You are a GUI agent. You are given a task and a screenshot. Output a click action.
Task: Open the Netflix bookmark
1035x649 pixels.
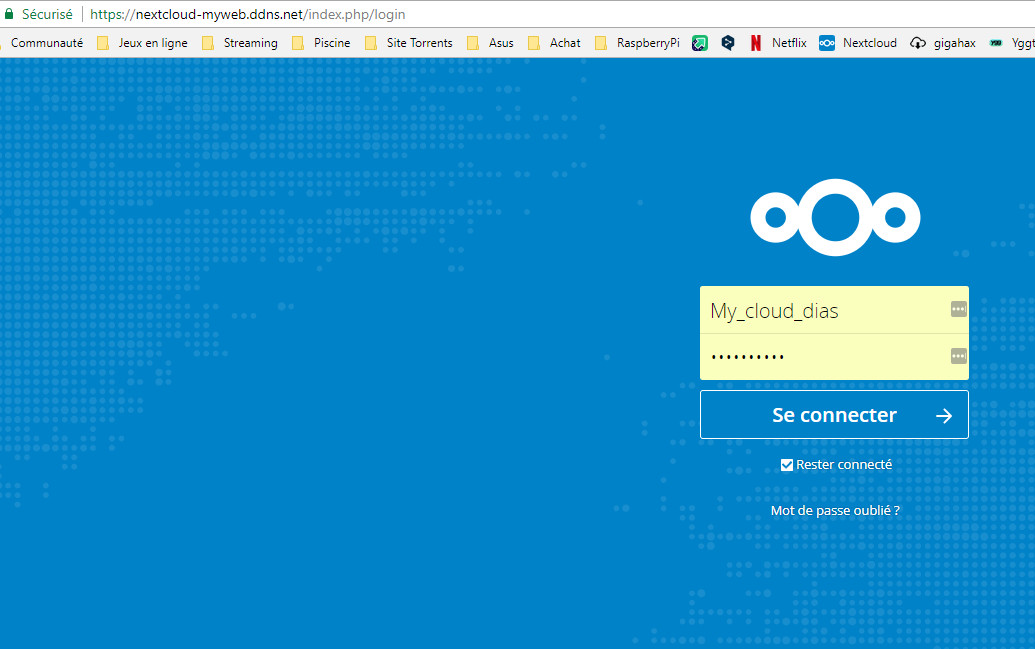(x=778, y=43)
